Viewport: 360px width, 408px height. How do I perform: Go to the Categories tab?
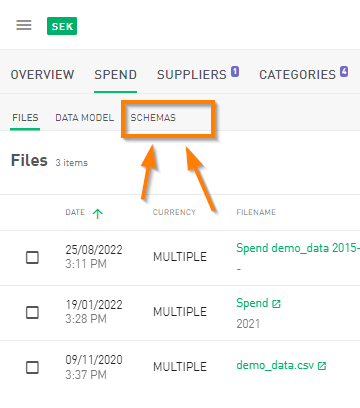[x=297, y=75]
